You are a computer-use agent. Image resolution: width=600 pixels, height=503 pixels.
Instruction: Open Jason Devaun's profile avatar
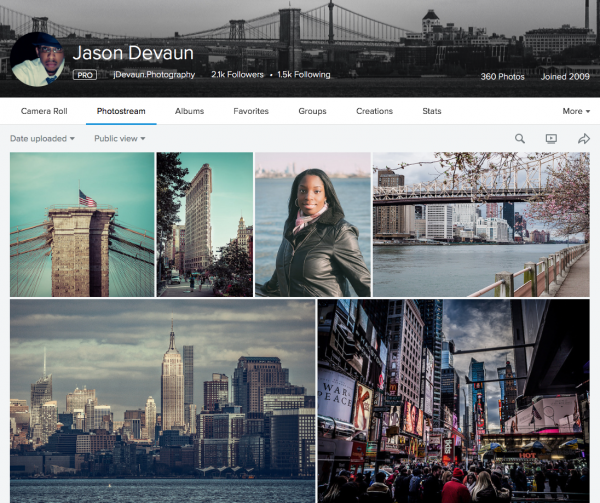tap(38, 60)
